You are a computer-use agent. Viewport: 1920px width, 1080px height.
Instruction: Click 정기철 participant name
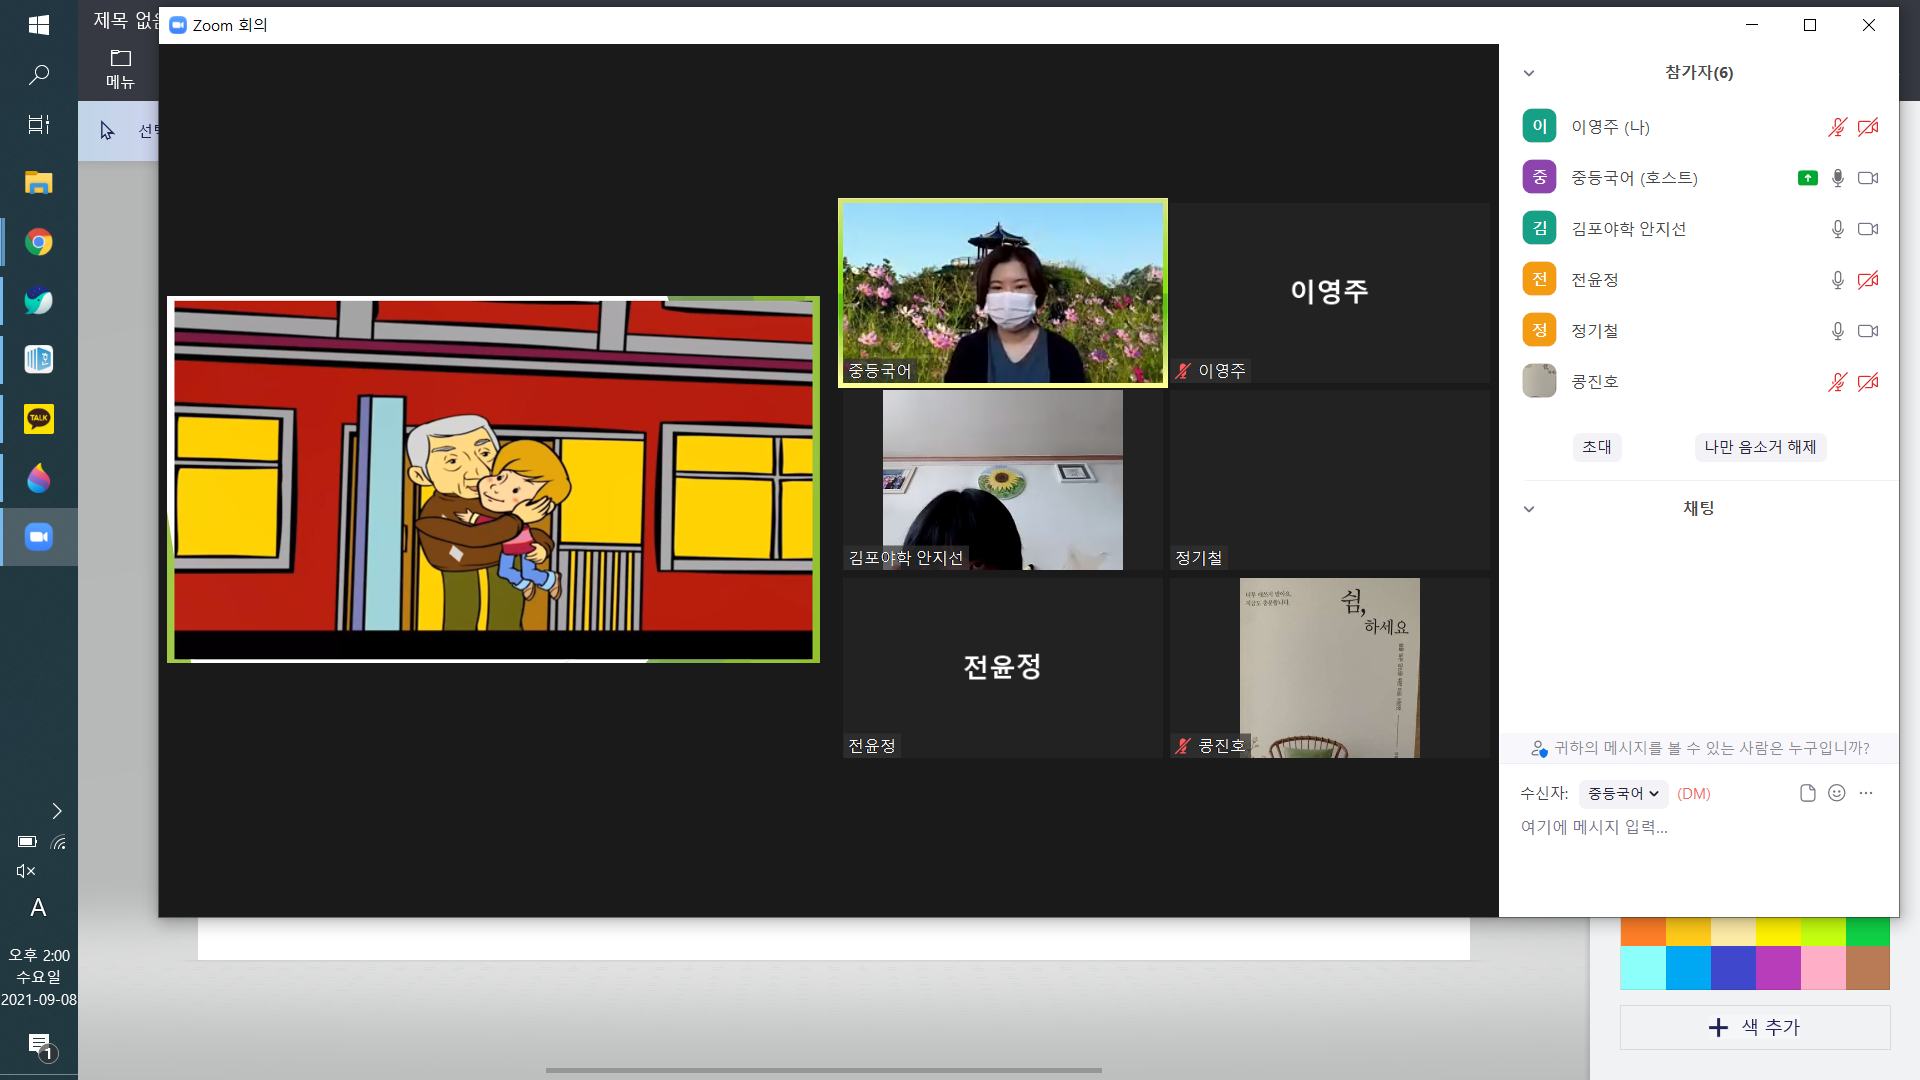(x=1594, y=331)
